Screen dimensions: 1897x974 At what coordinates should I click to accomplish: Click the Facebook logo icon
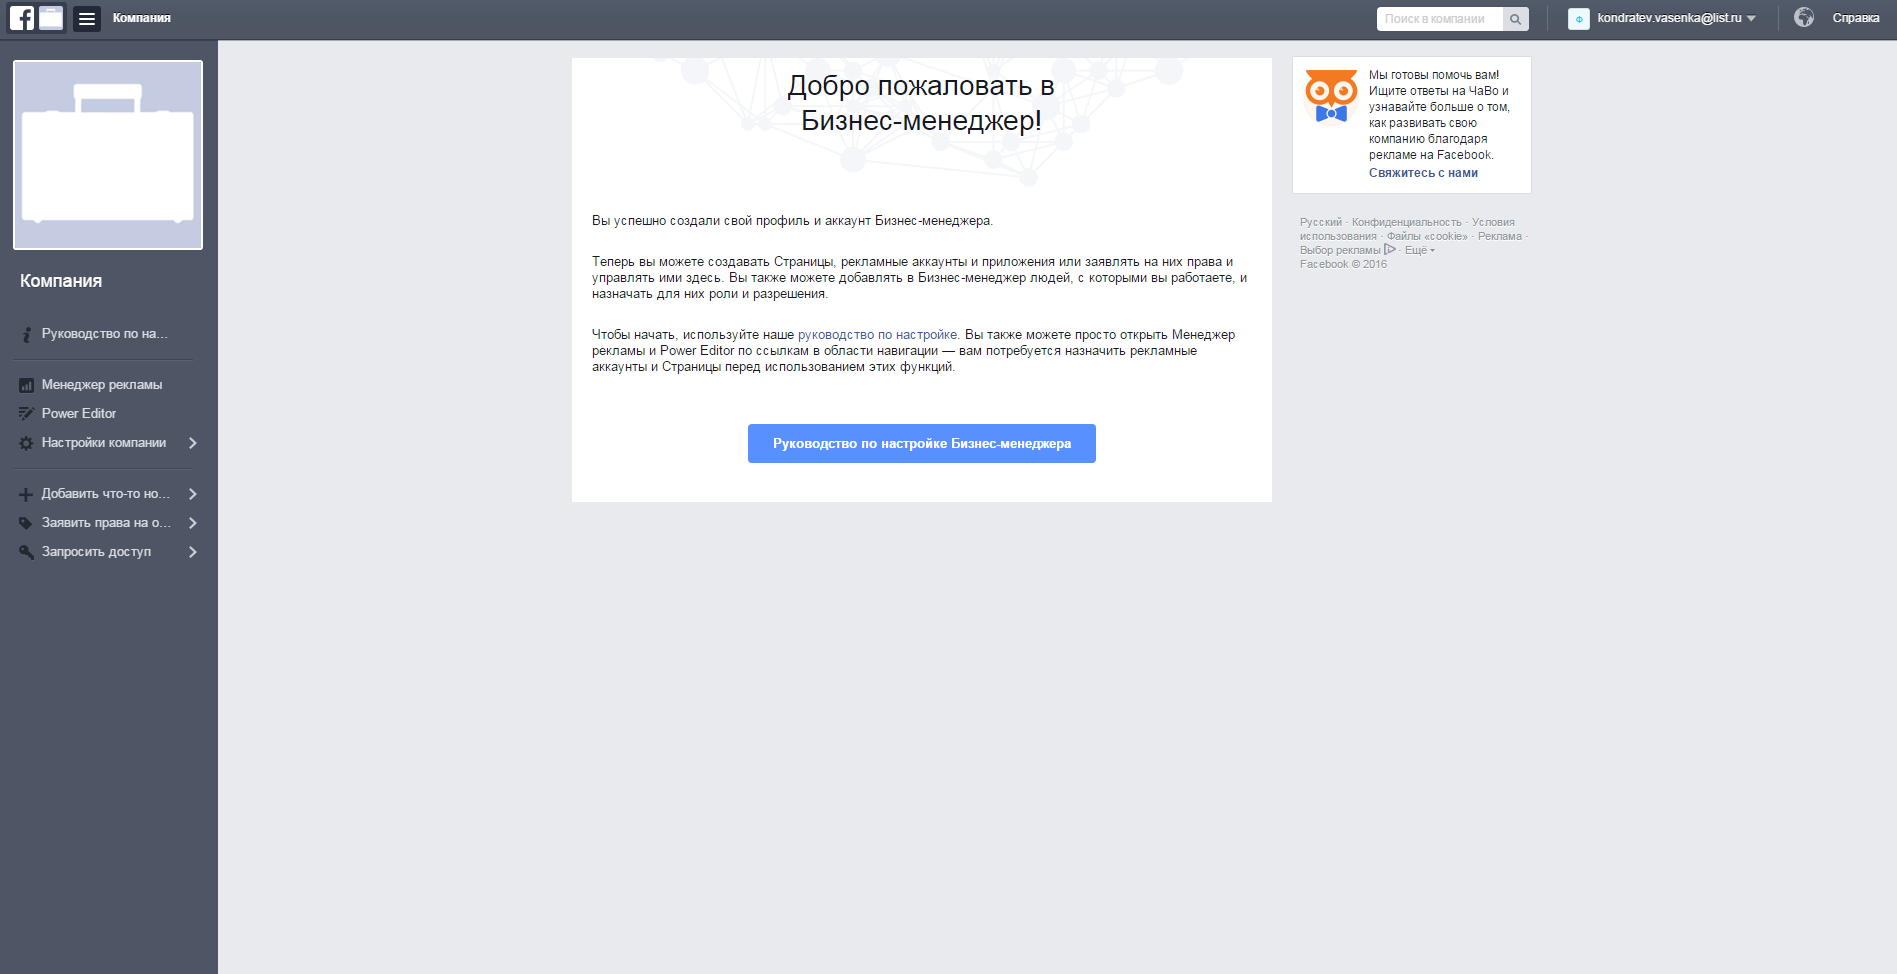22,18
